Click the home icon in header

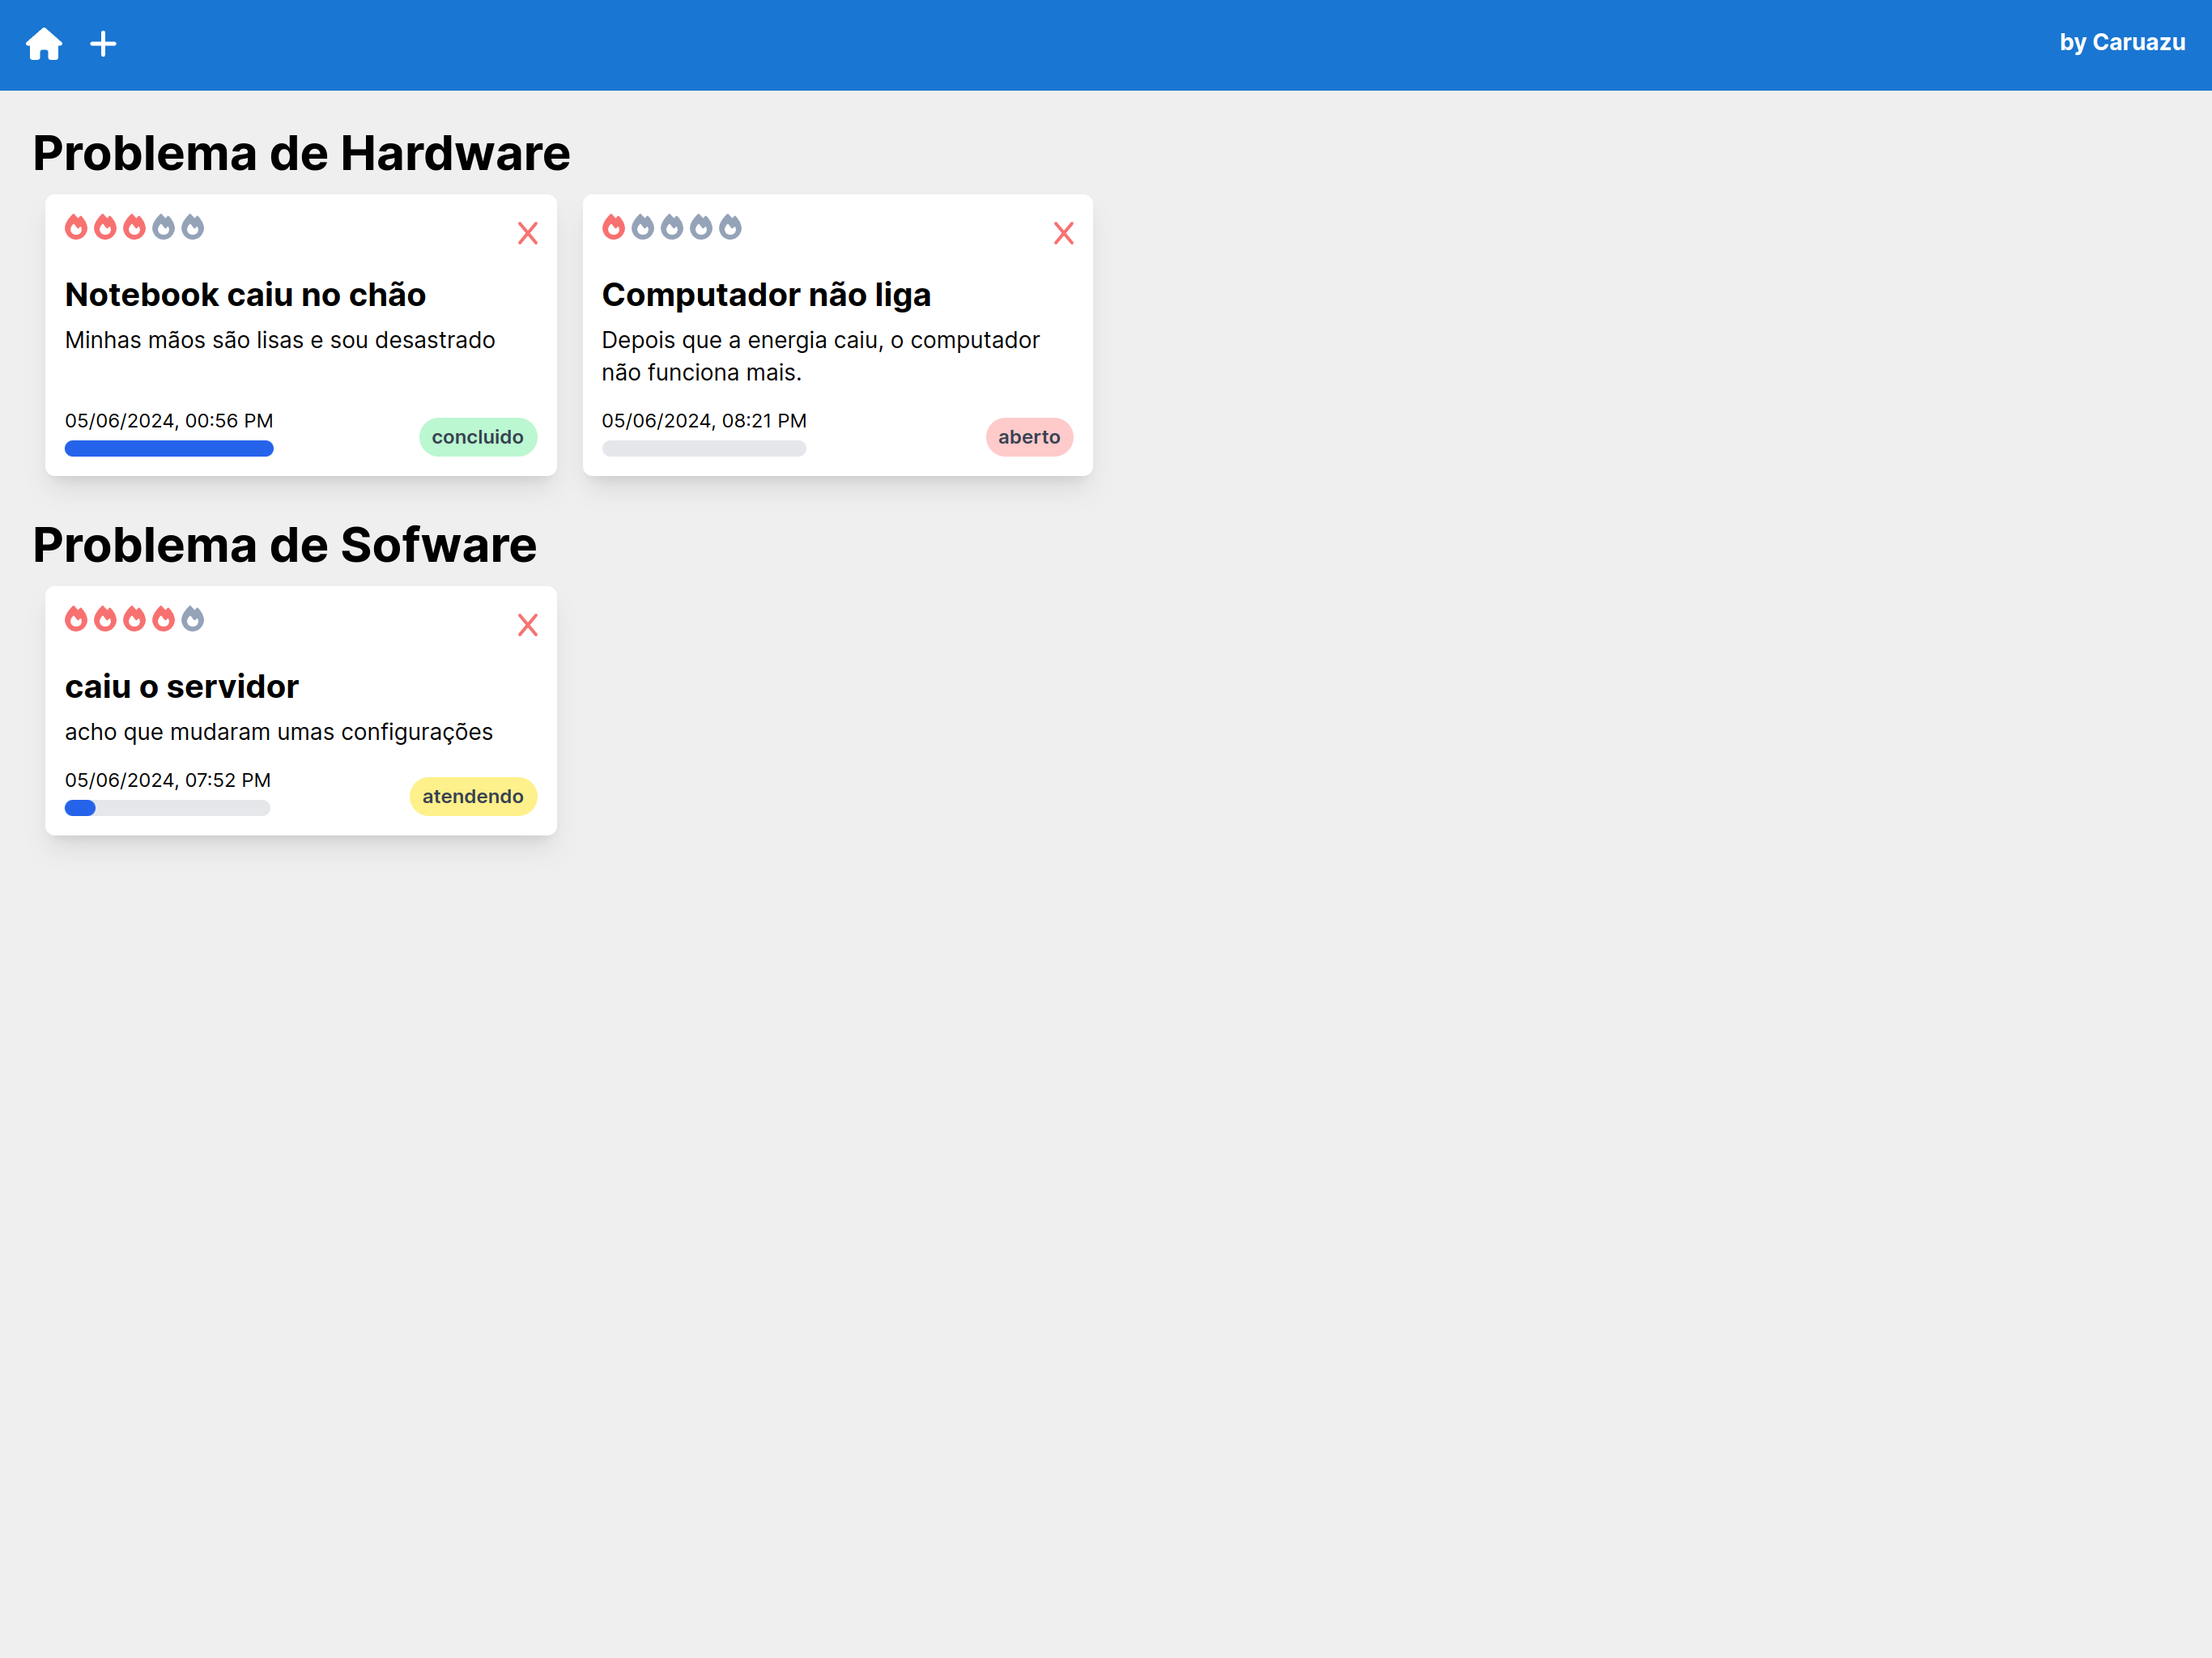(x=44, y=44)
